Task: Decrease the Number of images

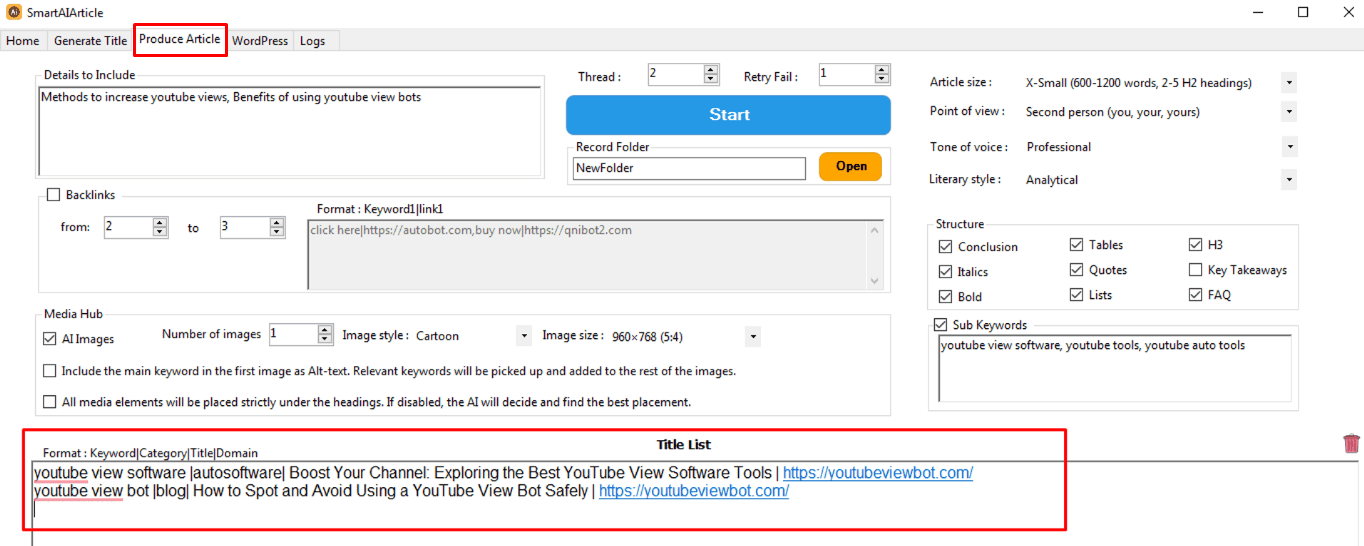Action: click(325, 339)
